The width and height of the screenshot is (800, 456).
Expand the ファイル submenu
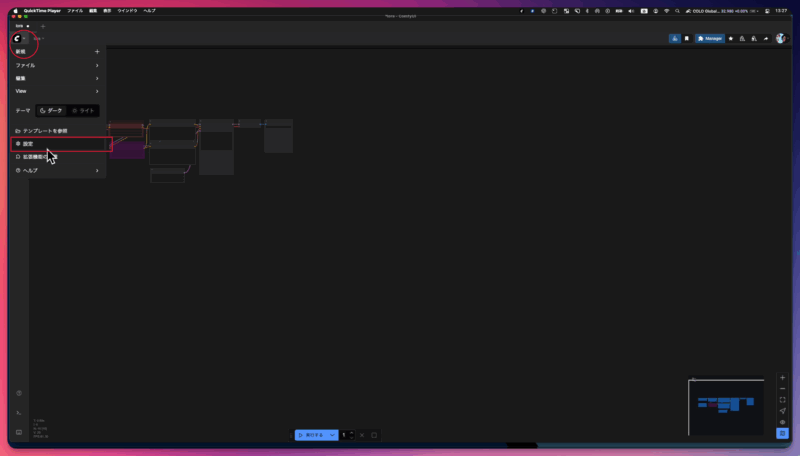tap(57, 65)
